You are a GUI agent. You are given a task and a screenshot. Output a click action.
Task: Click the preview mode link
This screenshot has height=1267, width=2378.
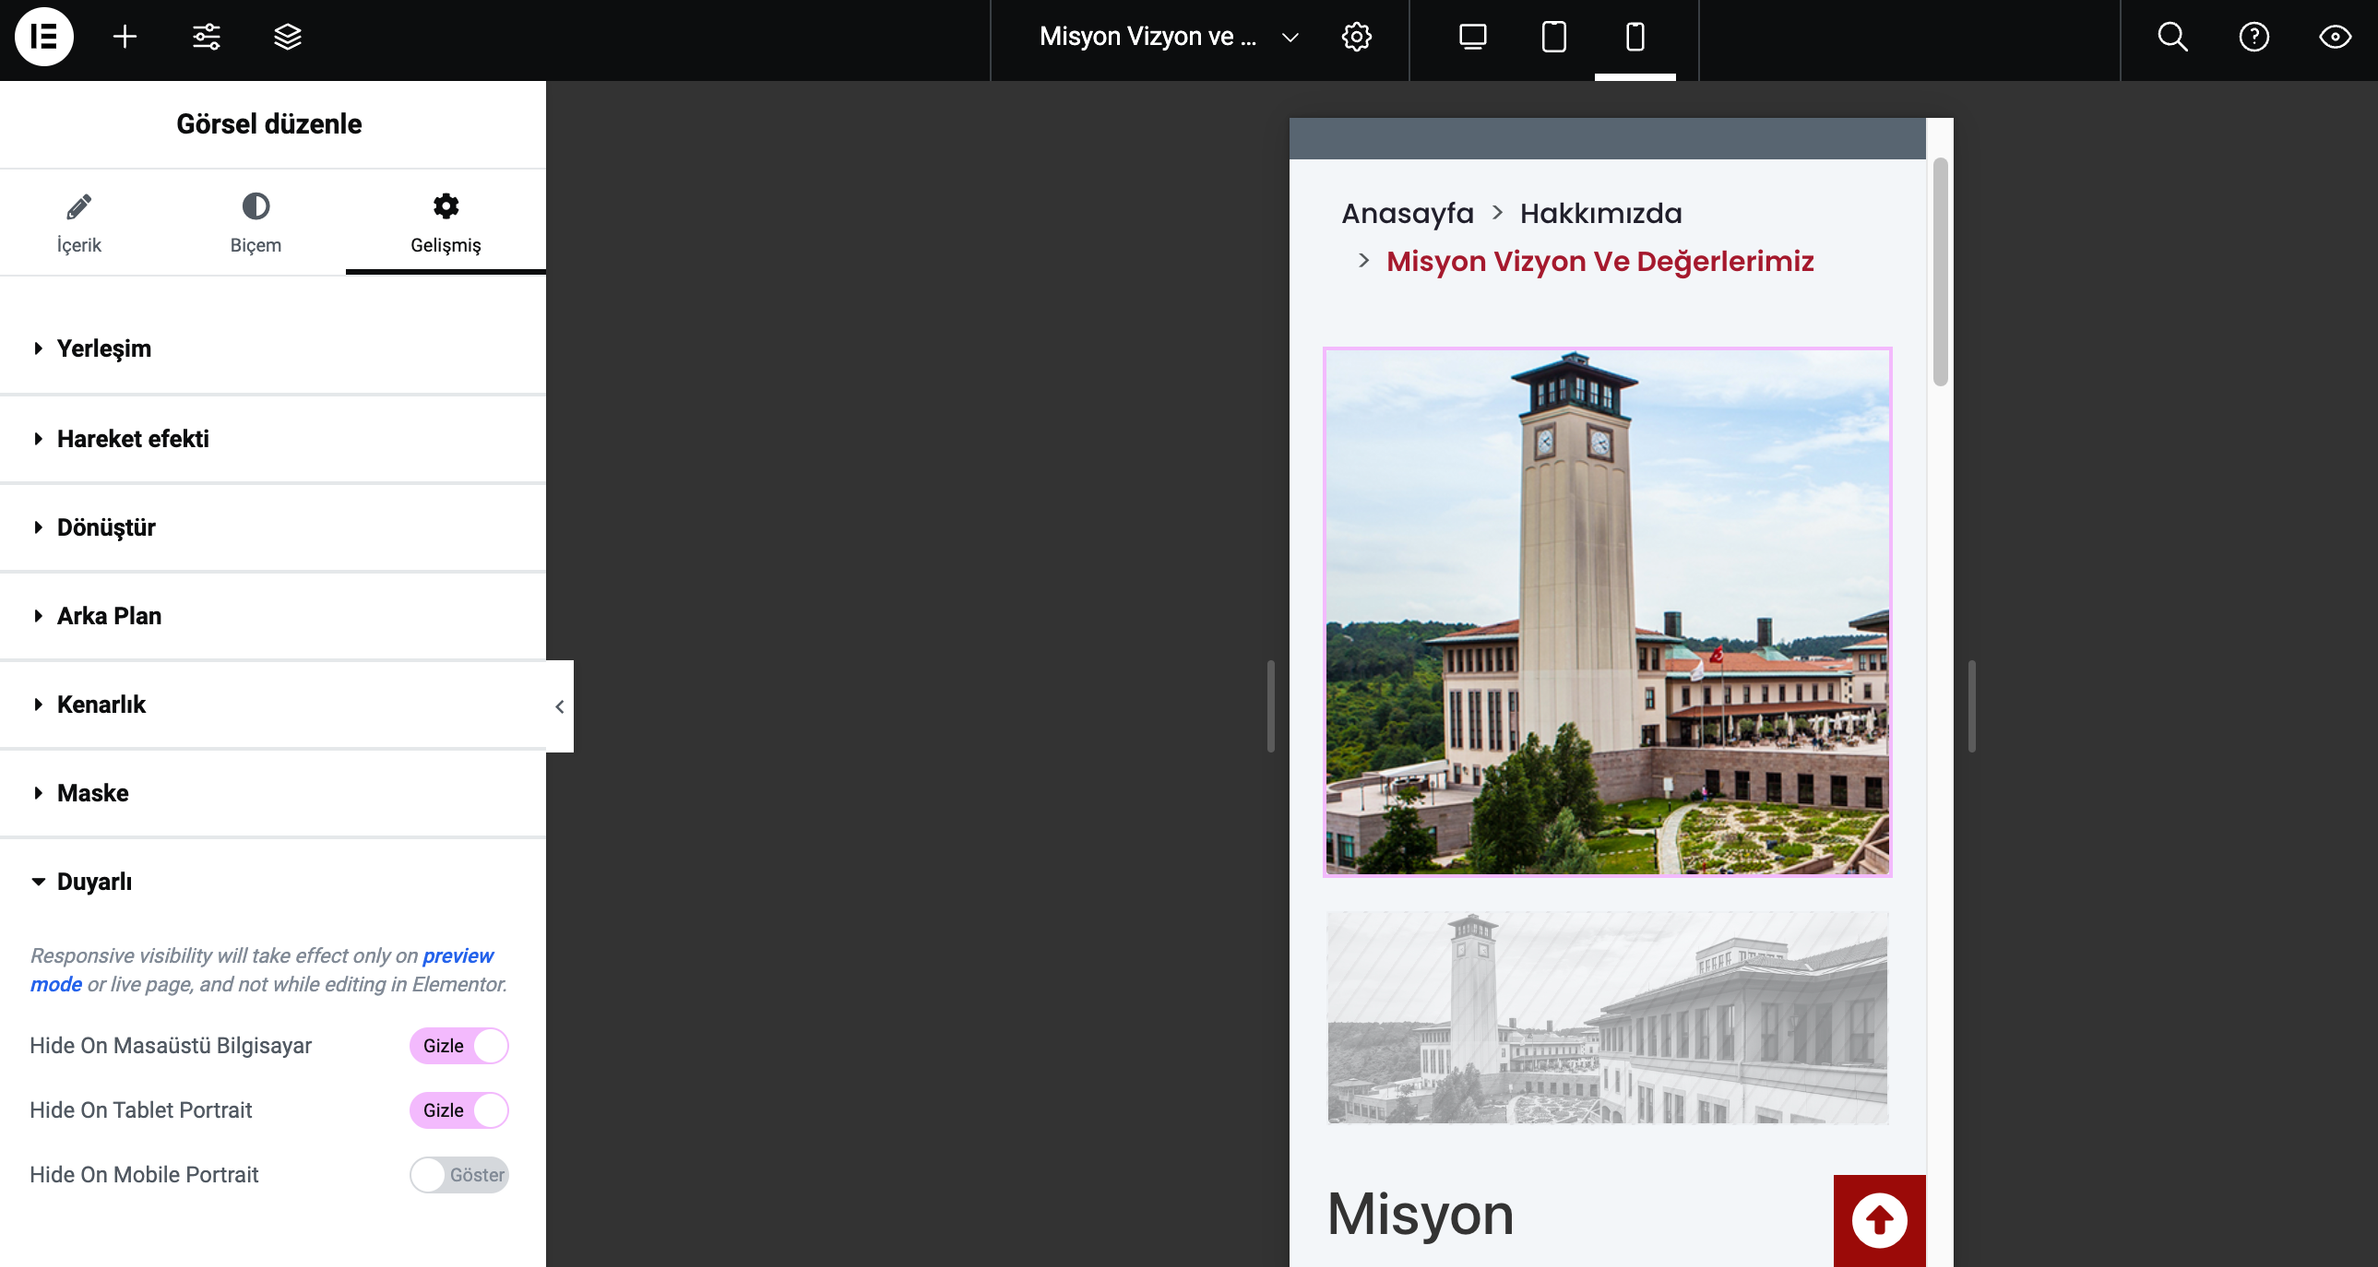457,955
